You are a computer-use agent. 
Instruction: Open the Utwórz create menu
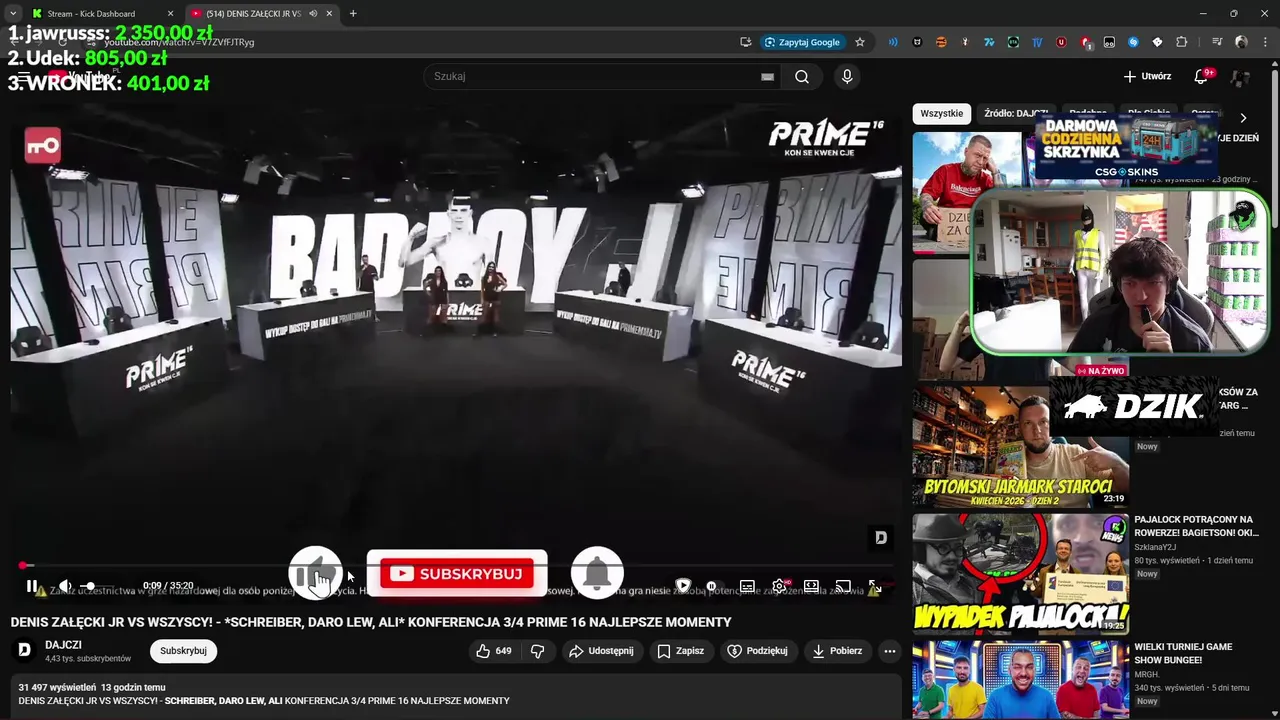click(1147, 76)
